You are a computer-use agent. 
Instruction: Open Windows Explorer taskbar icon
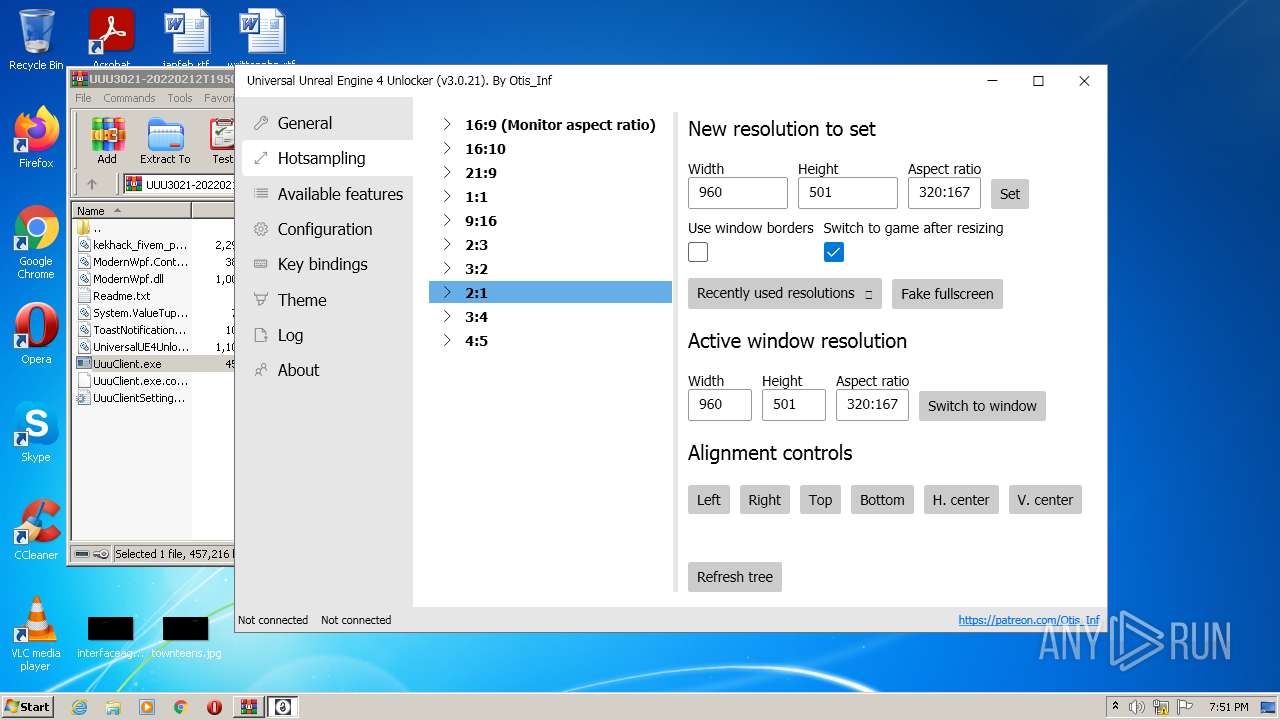(113, 707)
